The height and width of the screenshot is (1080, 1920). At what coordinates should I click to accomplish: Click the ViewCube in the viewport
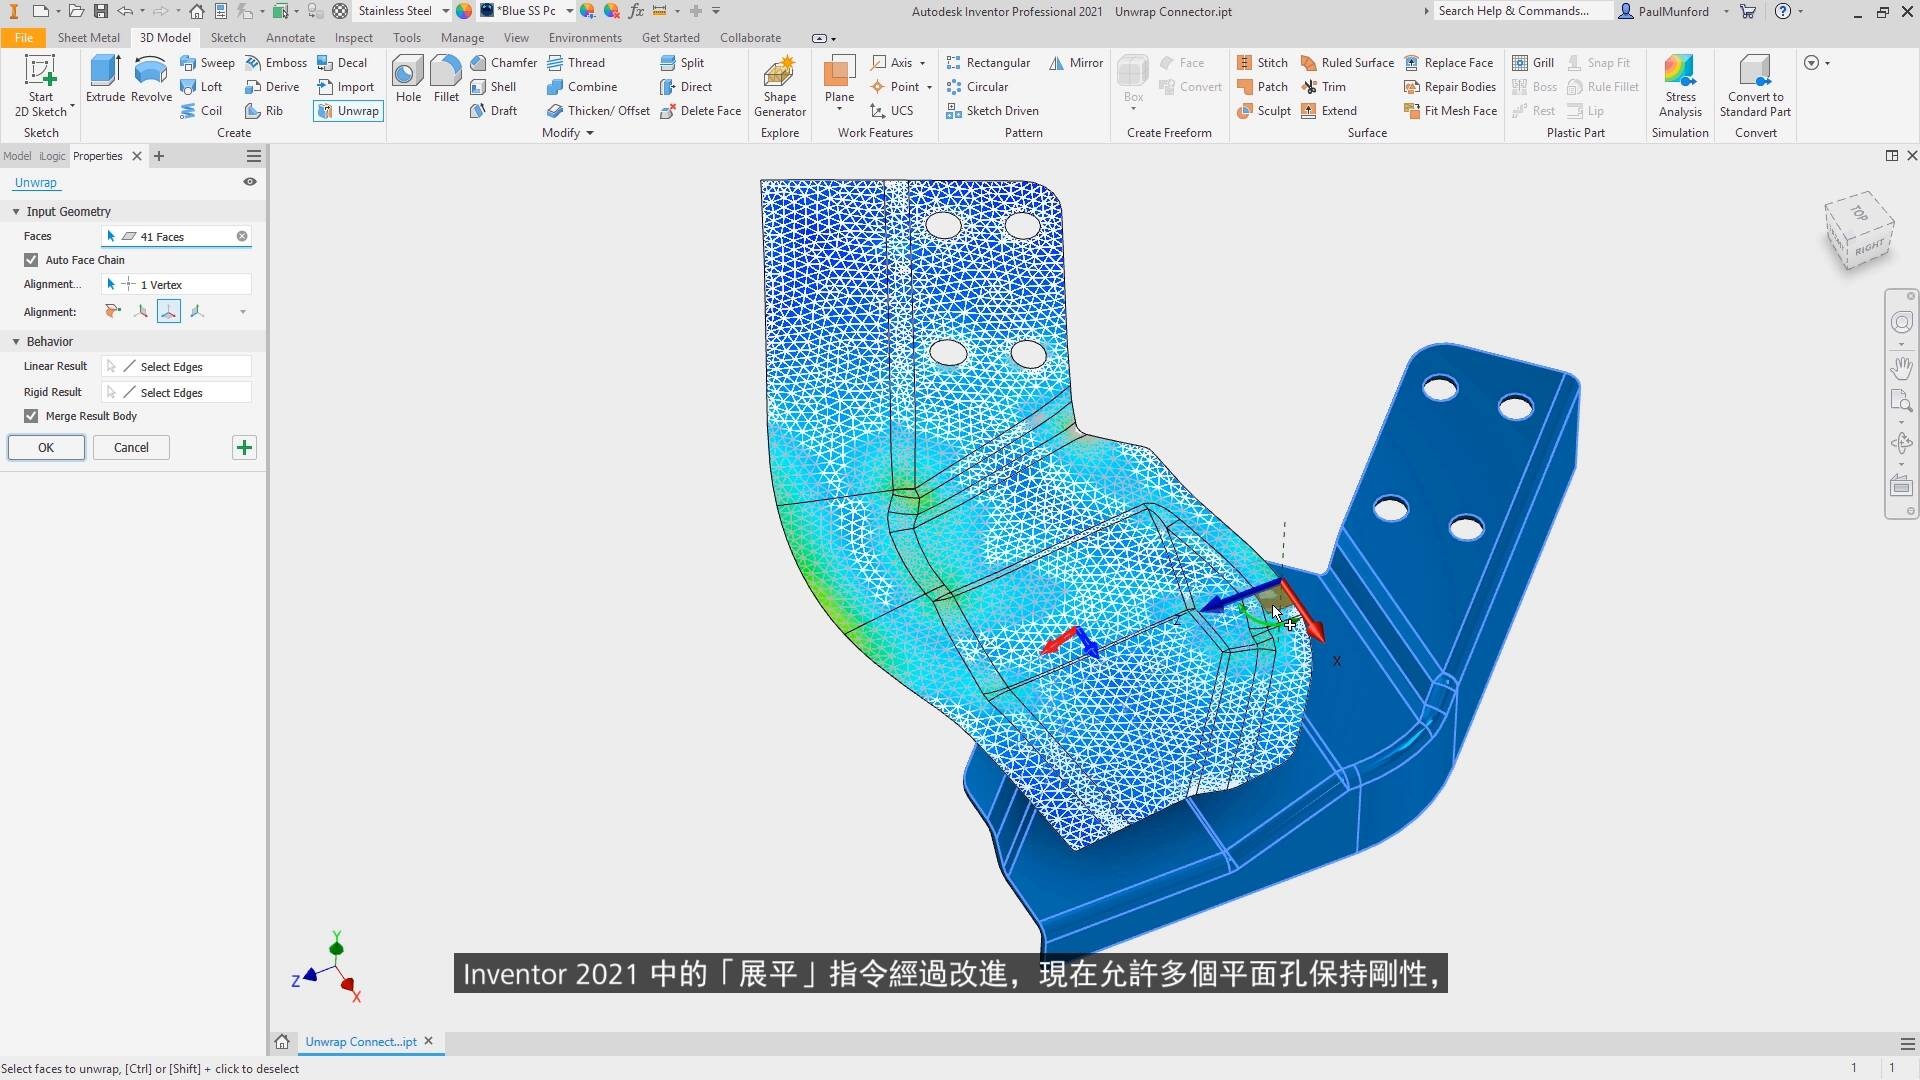pos(1859,230)
